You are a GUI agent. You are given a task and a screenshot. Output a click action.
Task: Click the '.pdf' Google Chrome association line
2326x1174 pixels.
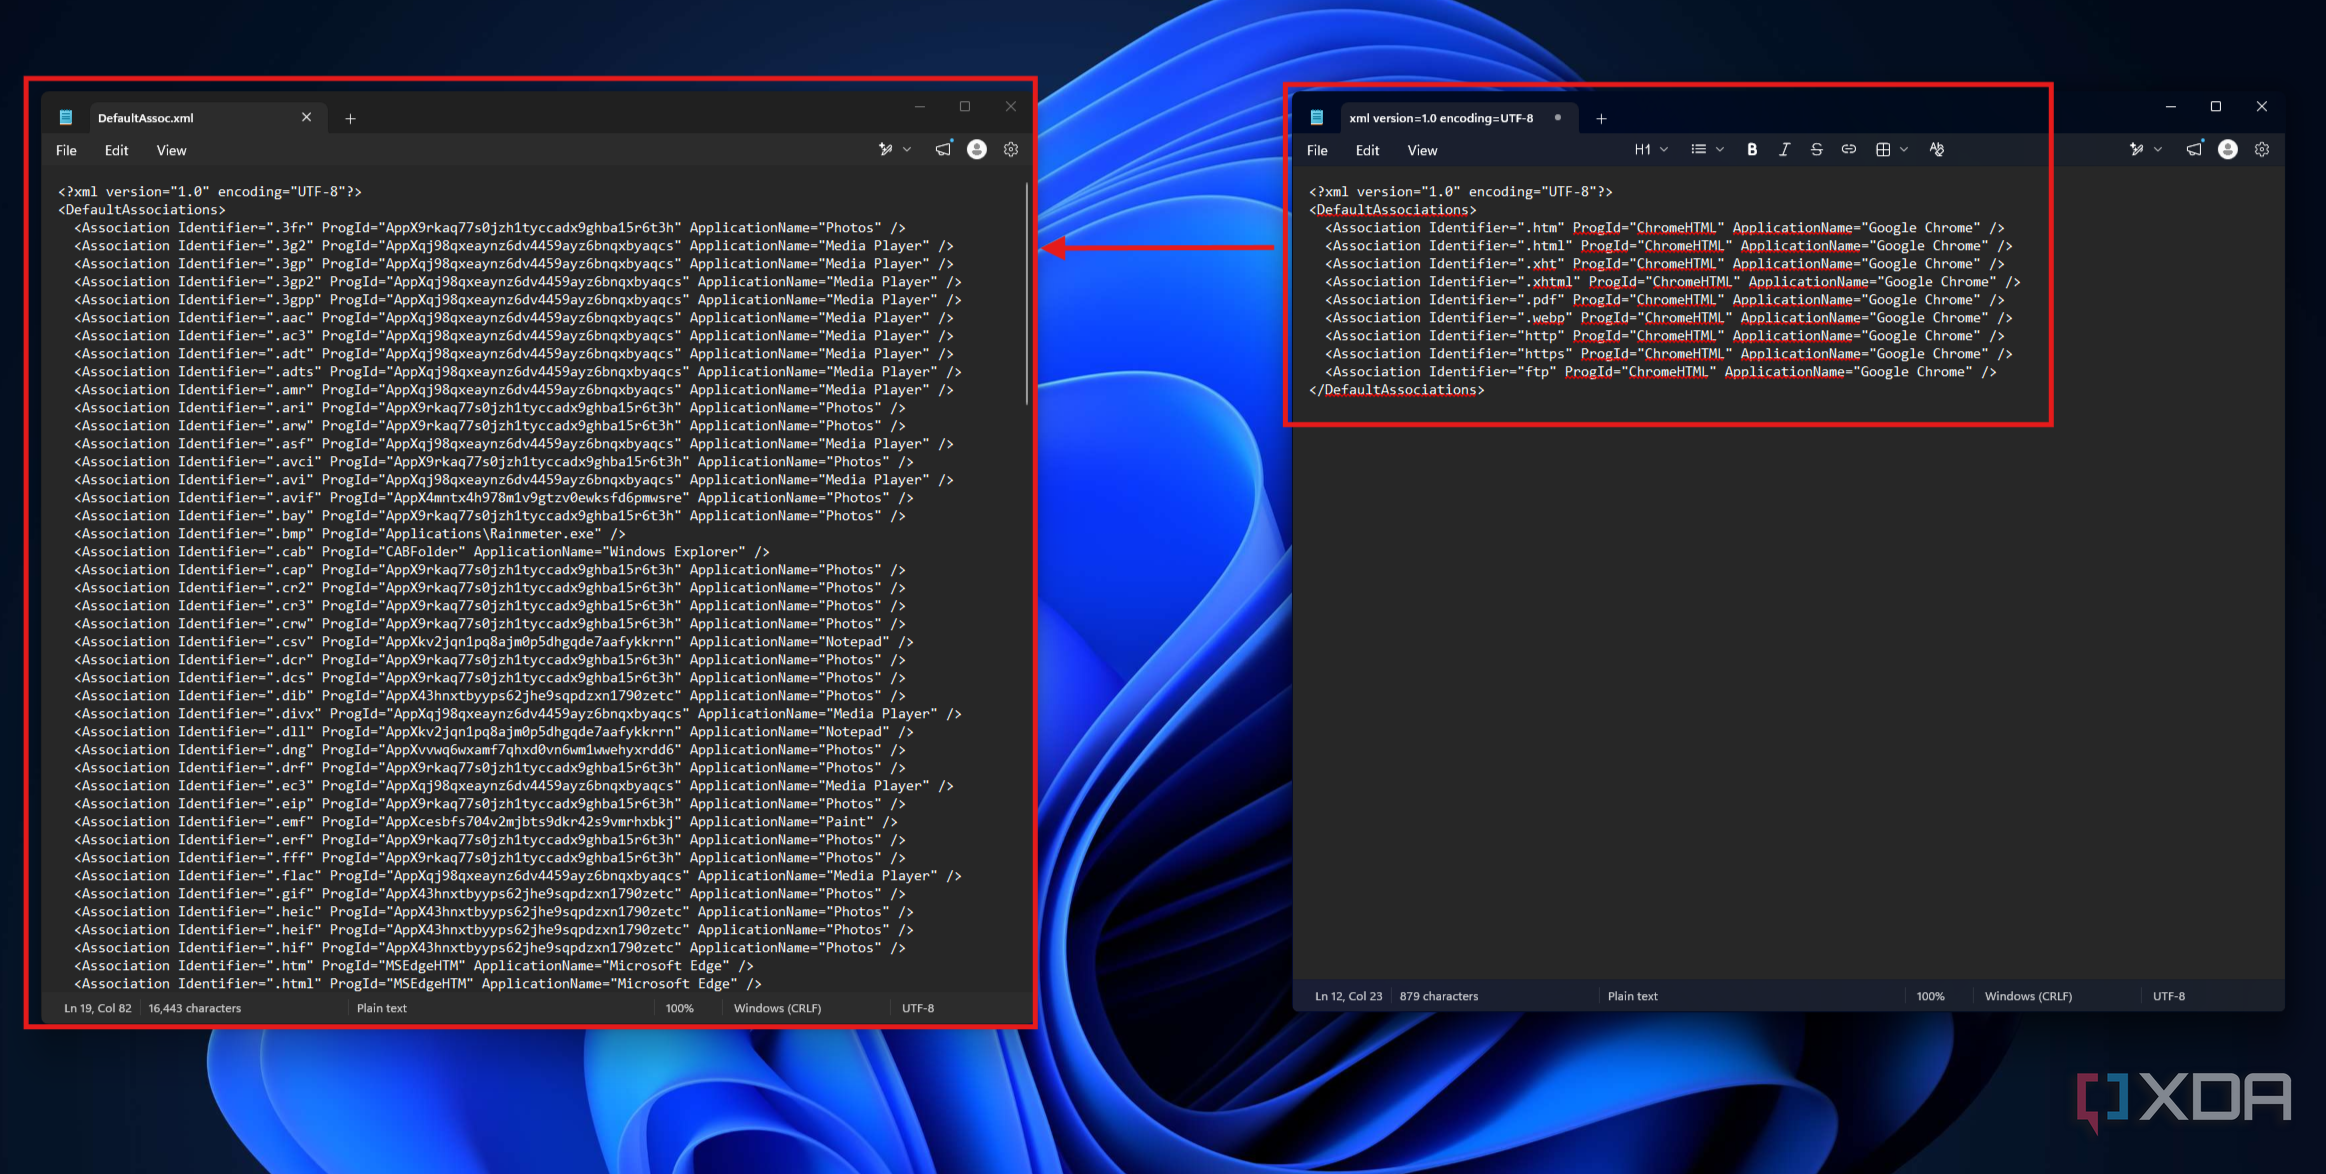pos(1665,300)
